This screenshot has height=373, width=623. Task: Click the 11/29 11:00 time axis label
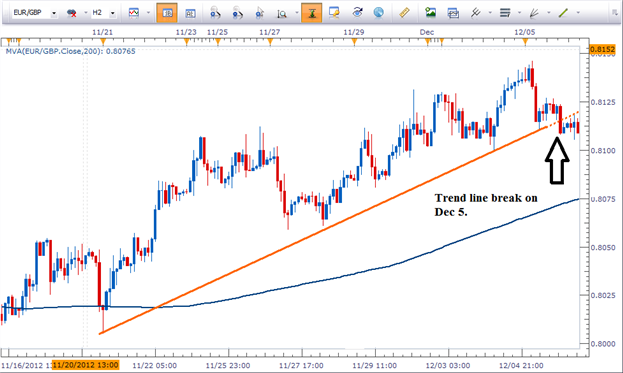point(374,365)
